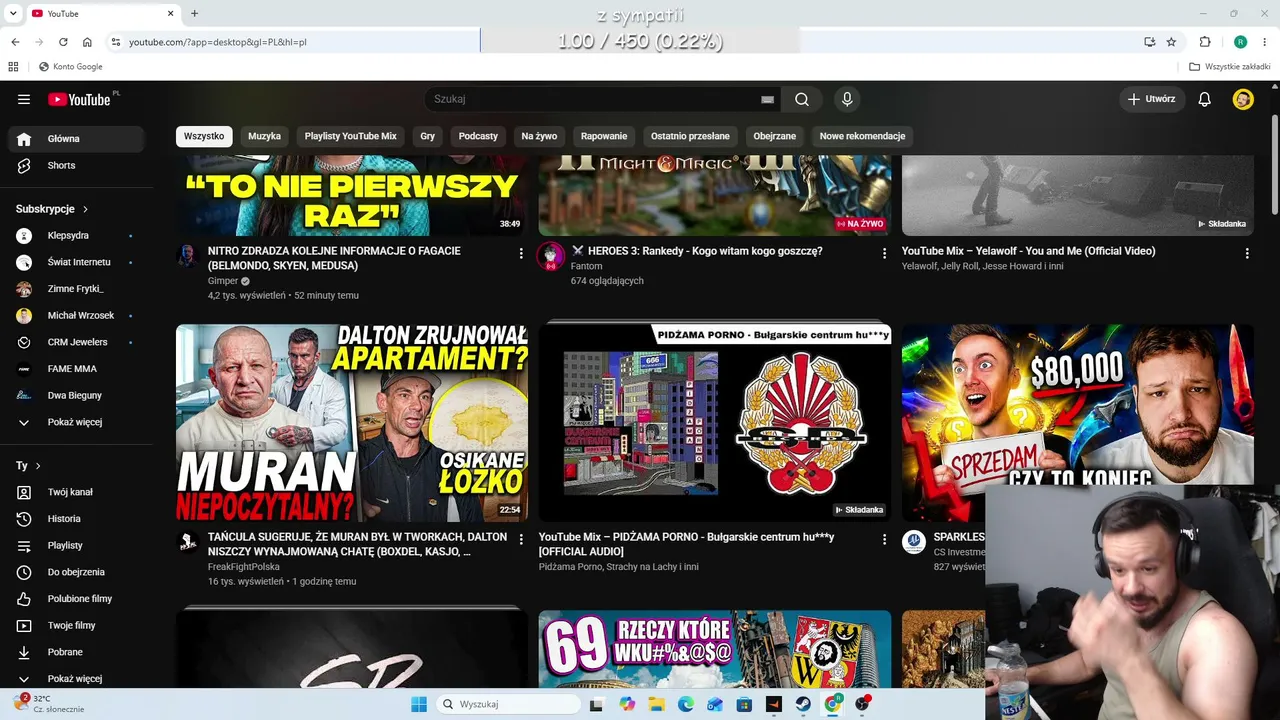Image resolution: width=1280 pixels, height=720 pixels.
Task: Select the Nowe rekomendacje chip
Action: 862,136
